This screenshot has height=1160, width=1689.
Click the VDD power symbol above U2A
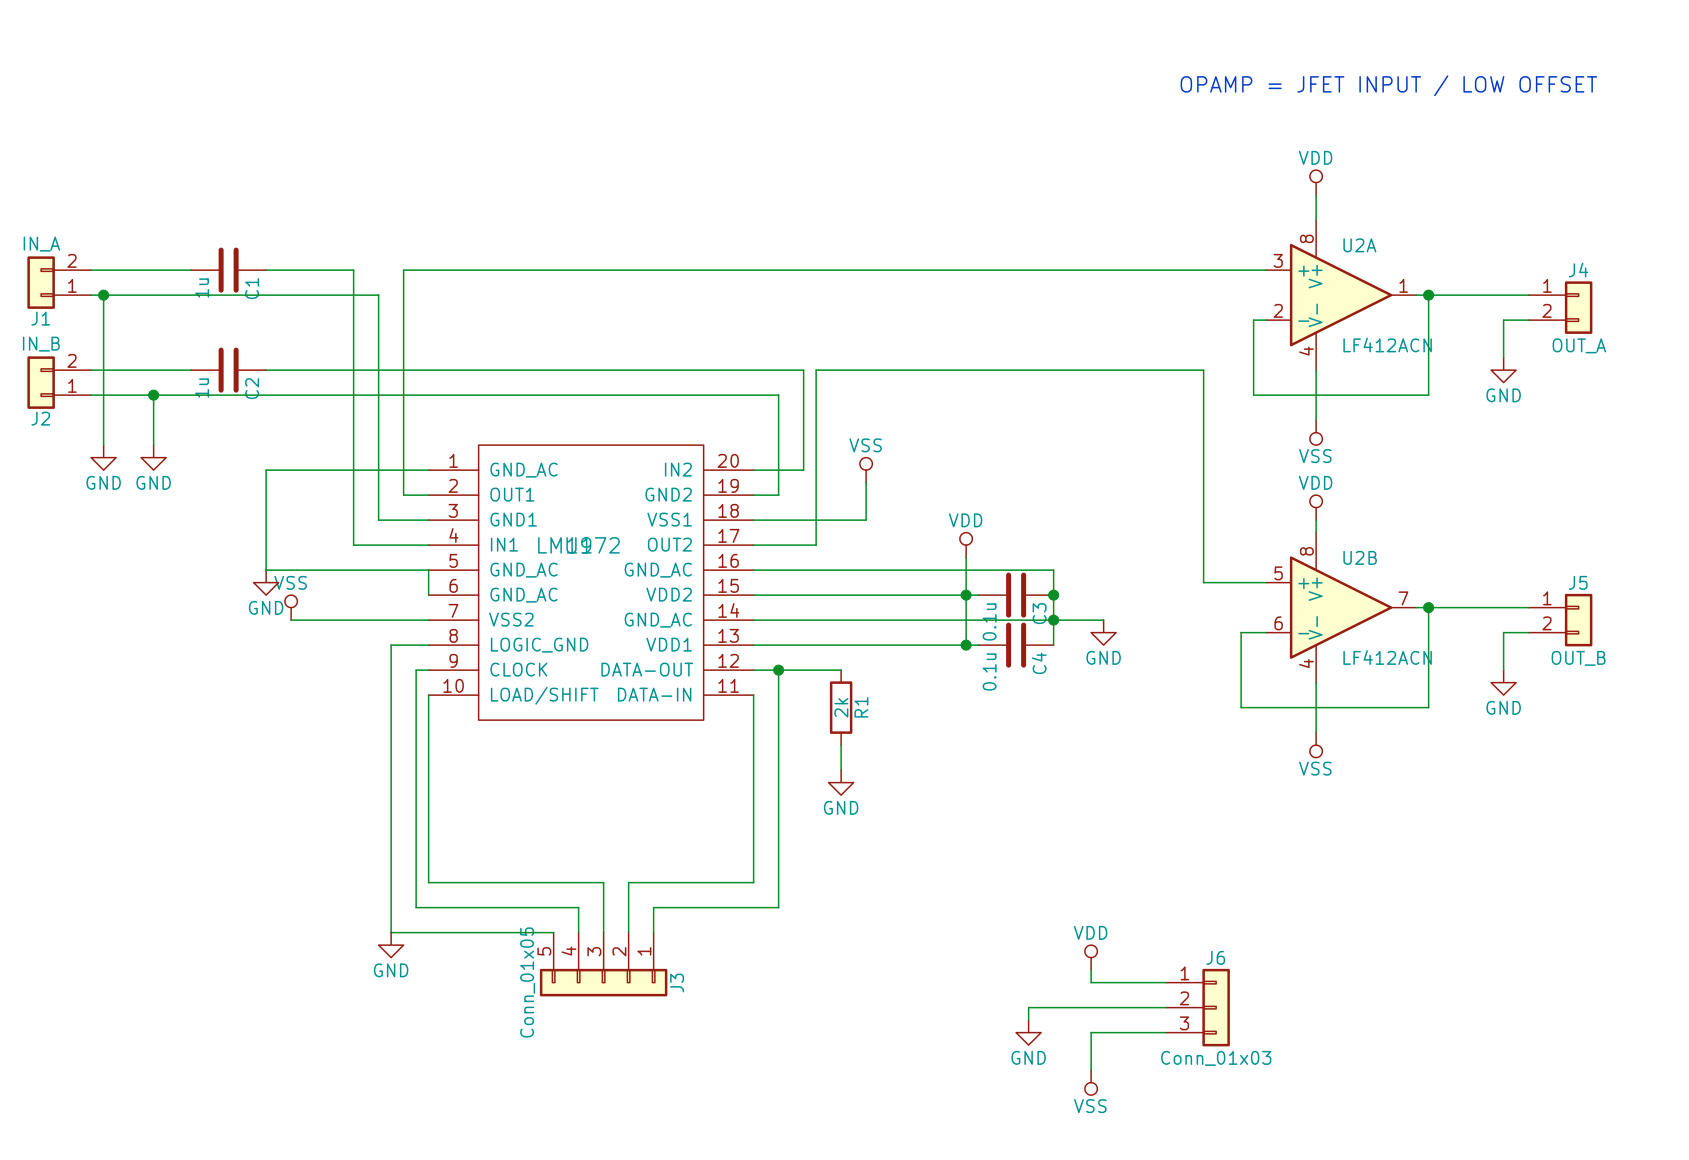[x=1316, y=175]
